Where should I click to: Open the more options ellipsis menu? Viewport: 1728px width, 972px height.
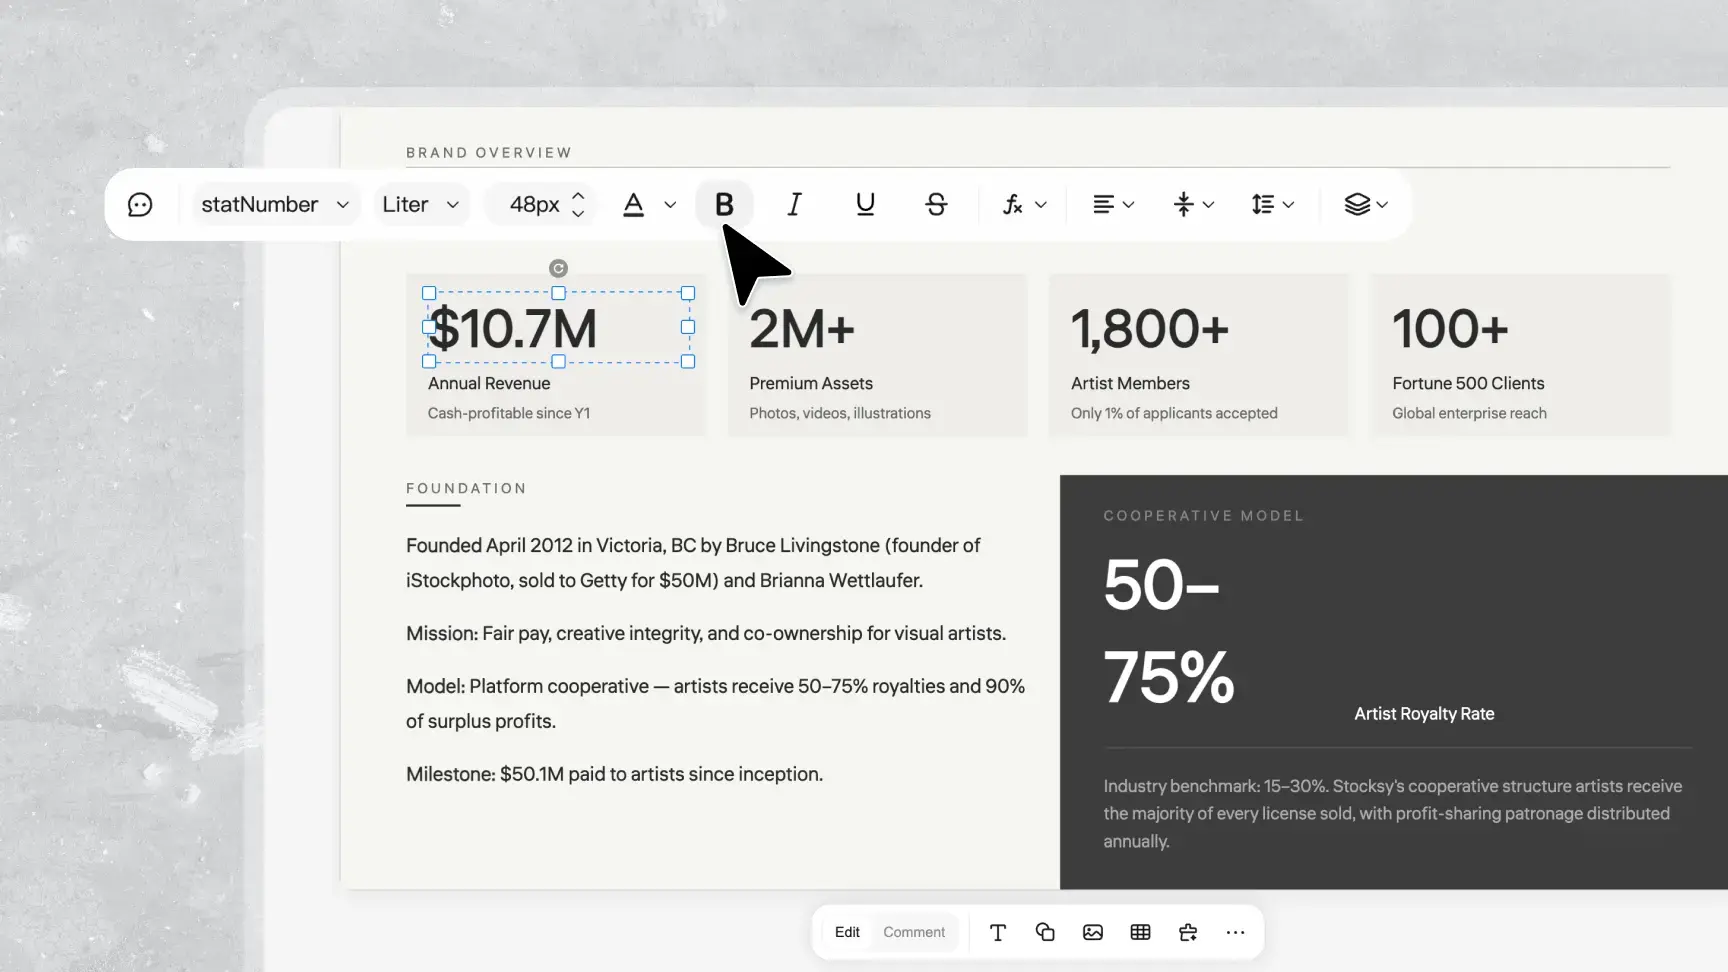coord(1235,932)
